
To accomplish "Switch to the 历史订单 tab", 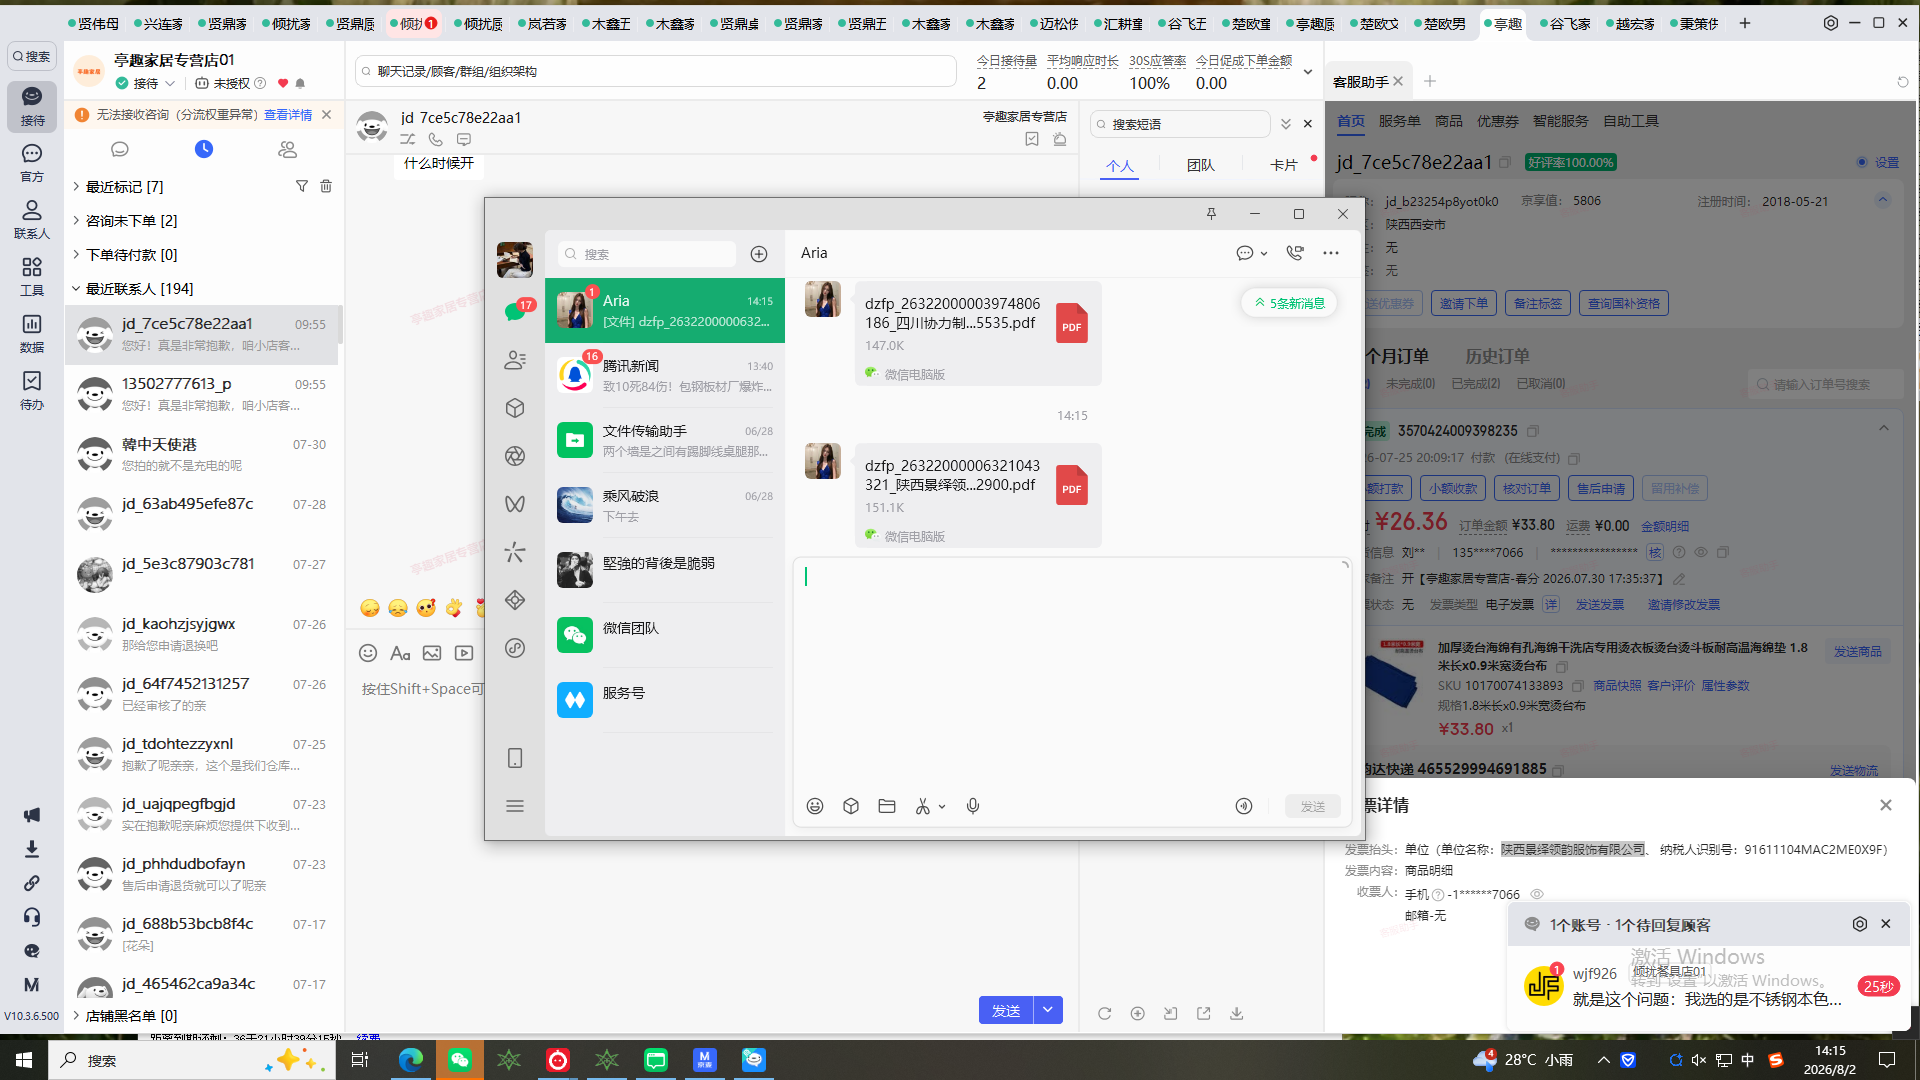I will coord(1497,356).
